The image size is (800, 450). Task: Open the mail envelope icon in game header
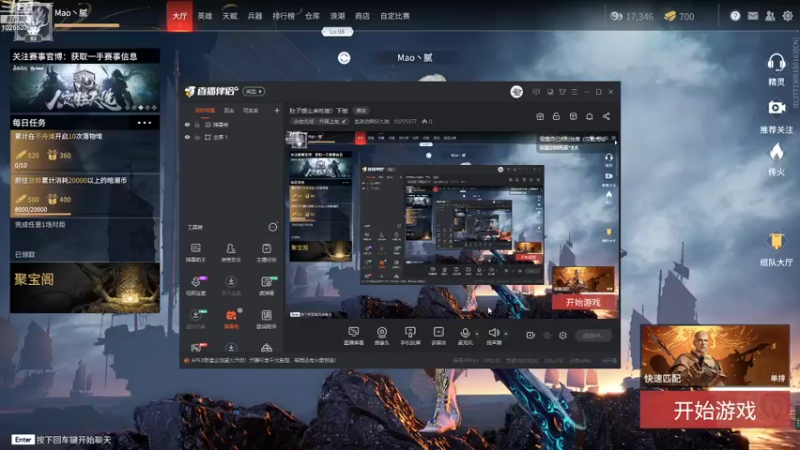pyautogui.click(x=753, y=16)
